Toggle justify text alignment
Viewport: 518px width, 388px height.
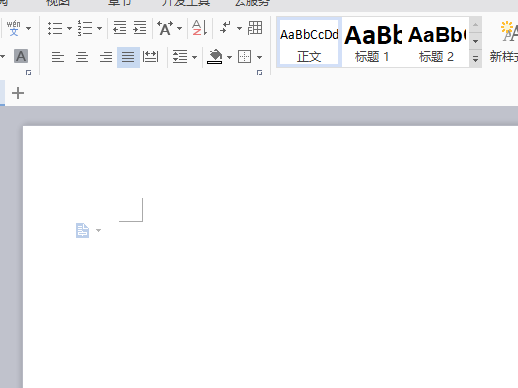(x=128, y=57)
